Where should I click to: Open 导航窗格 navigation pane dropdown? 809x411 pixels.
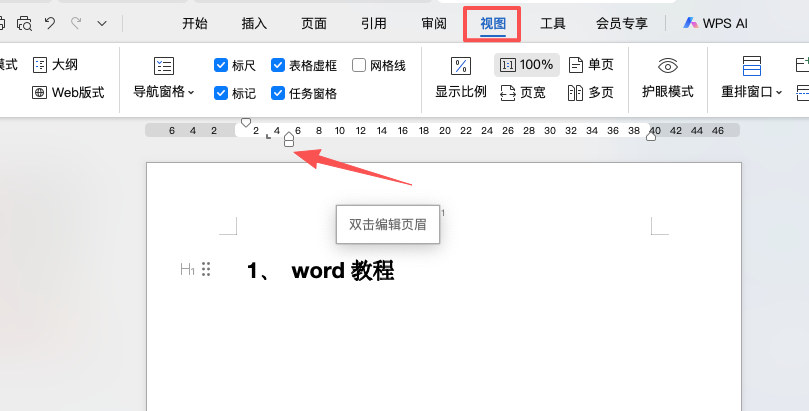(164, 77)
